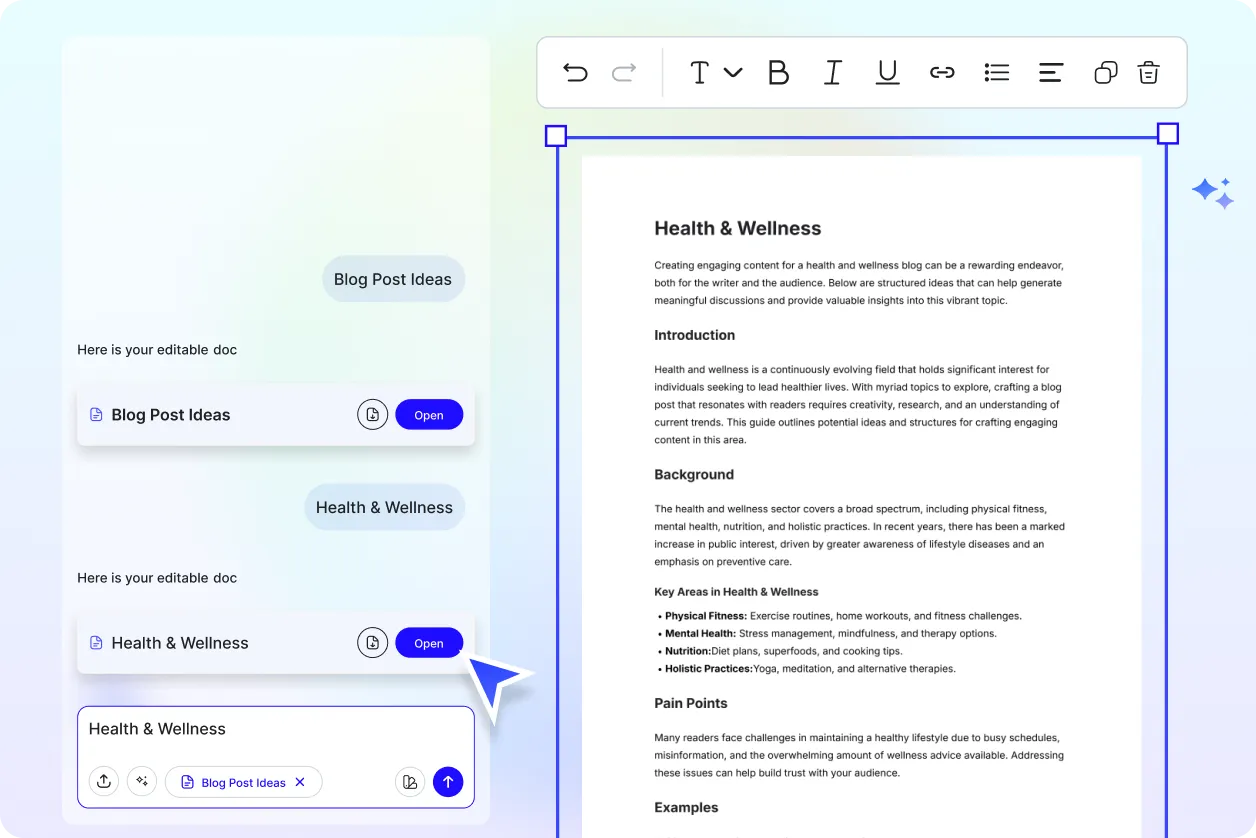Send the Health & Wellness prompt

(x=448, y=781)
